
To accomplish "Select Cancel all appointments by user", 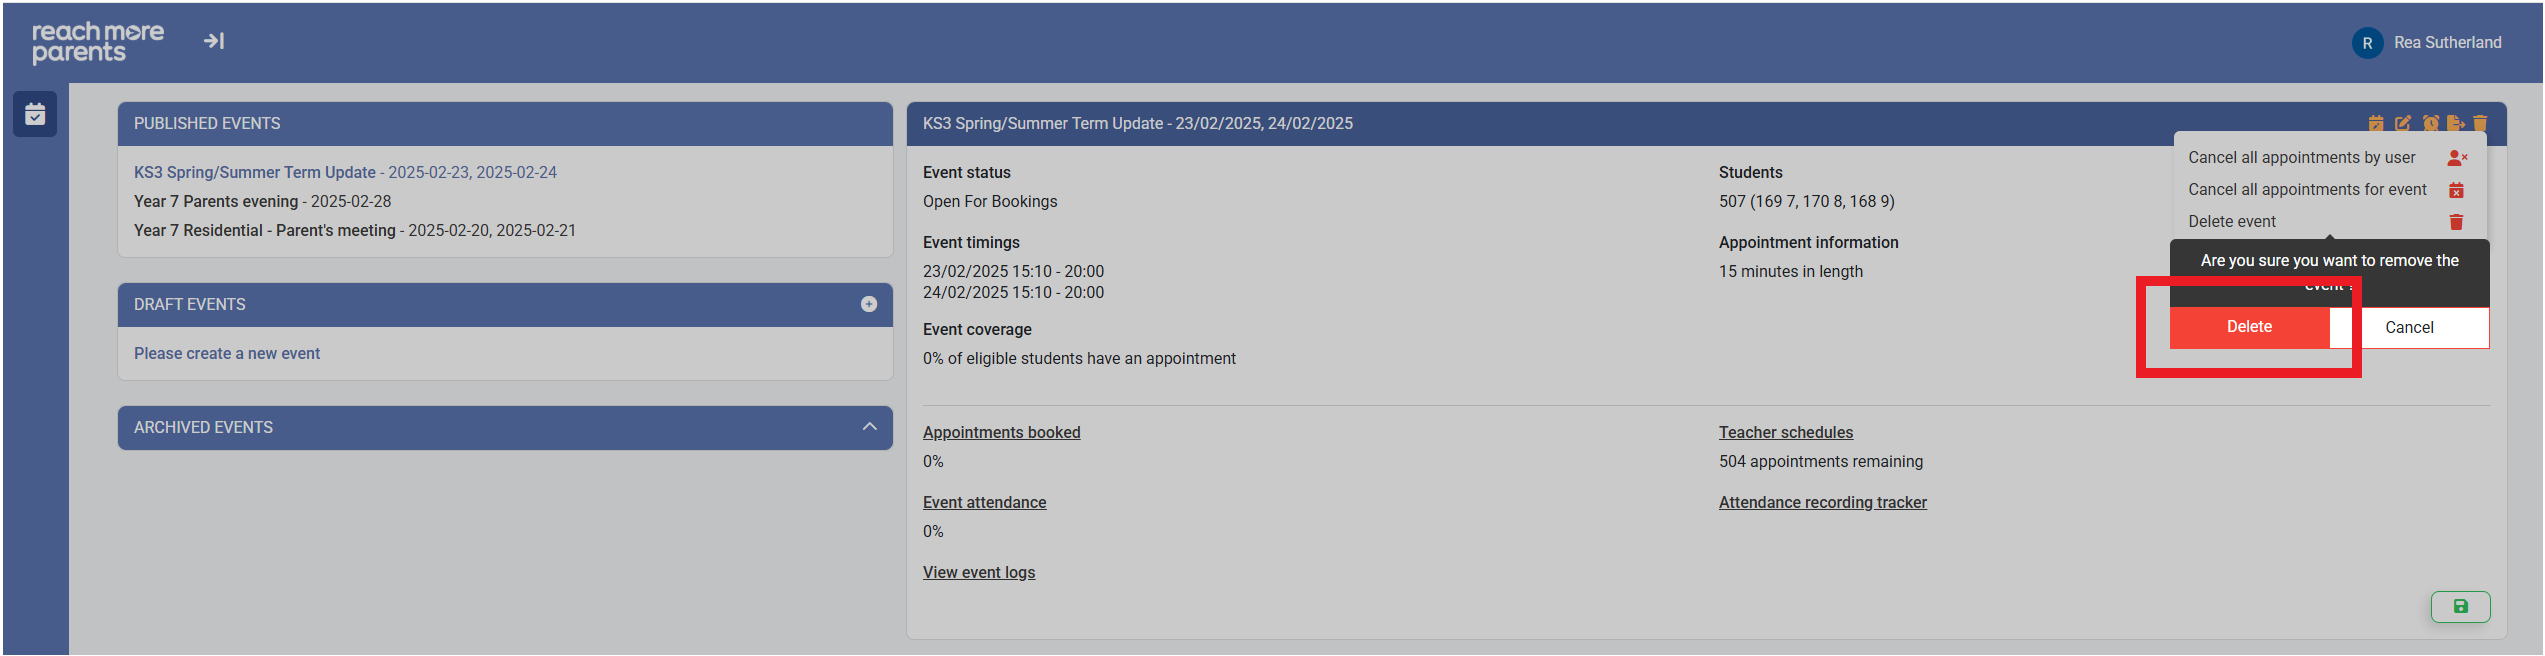I will click(x=2301, y=158).
